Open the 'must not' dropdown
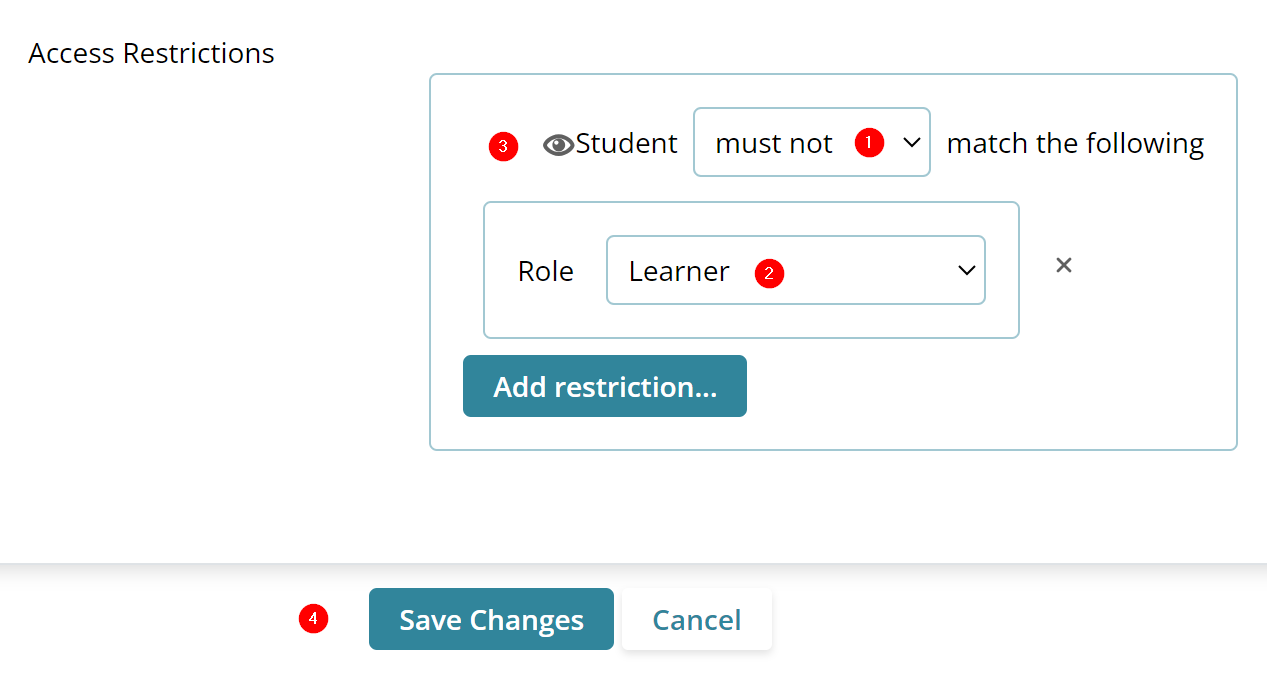 pyautogui.click(x=811, y=143)
